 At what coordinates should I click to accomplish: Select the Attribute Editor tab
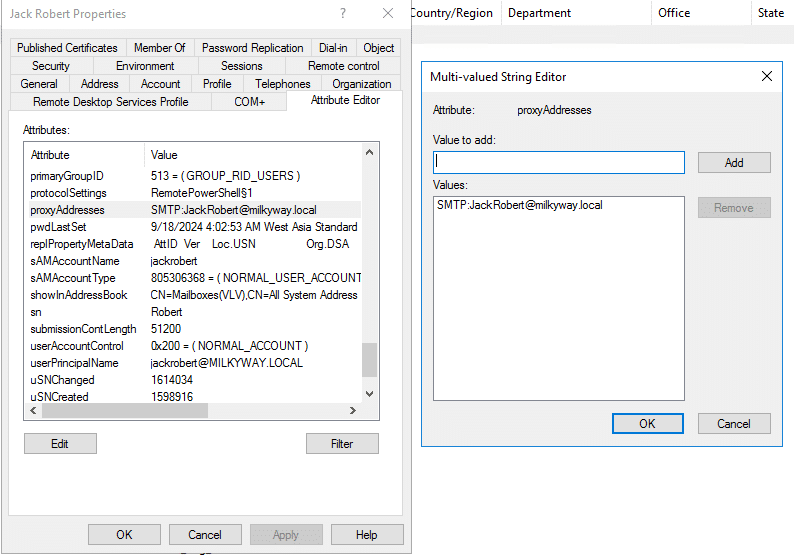[345, 100]
